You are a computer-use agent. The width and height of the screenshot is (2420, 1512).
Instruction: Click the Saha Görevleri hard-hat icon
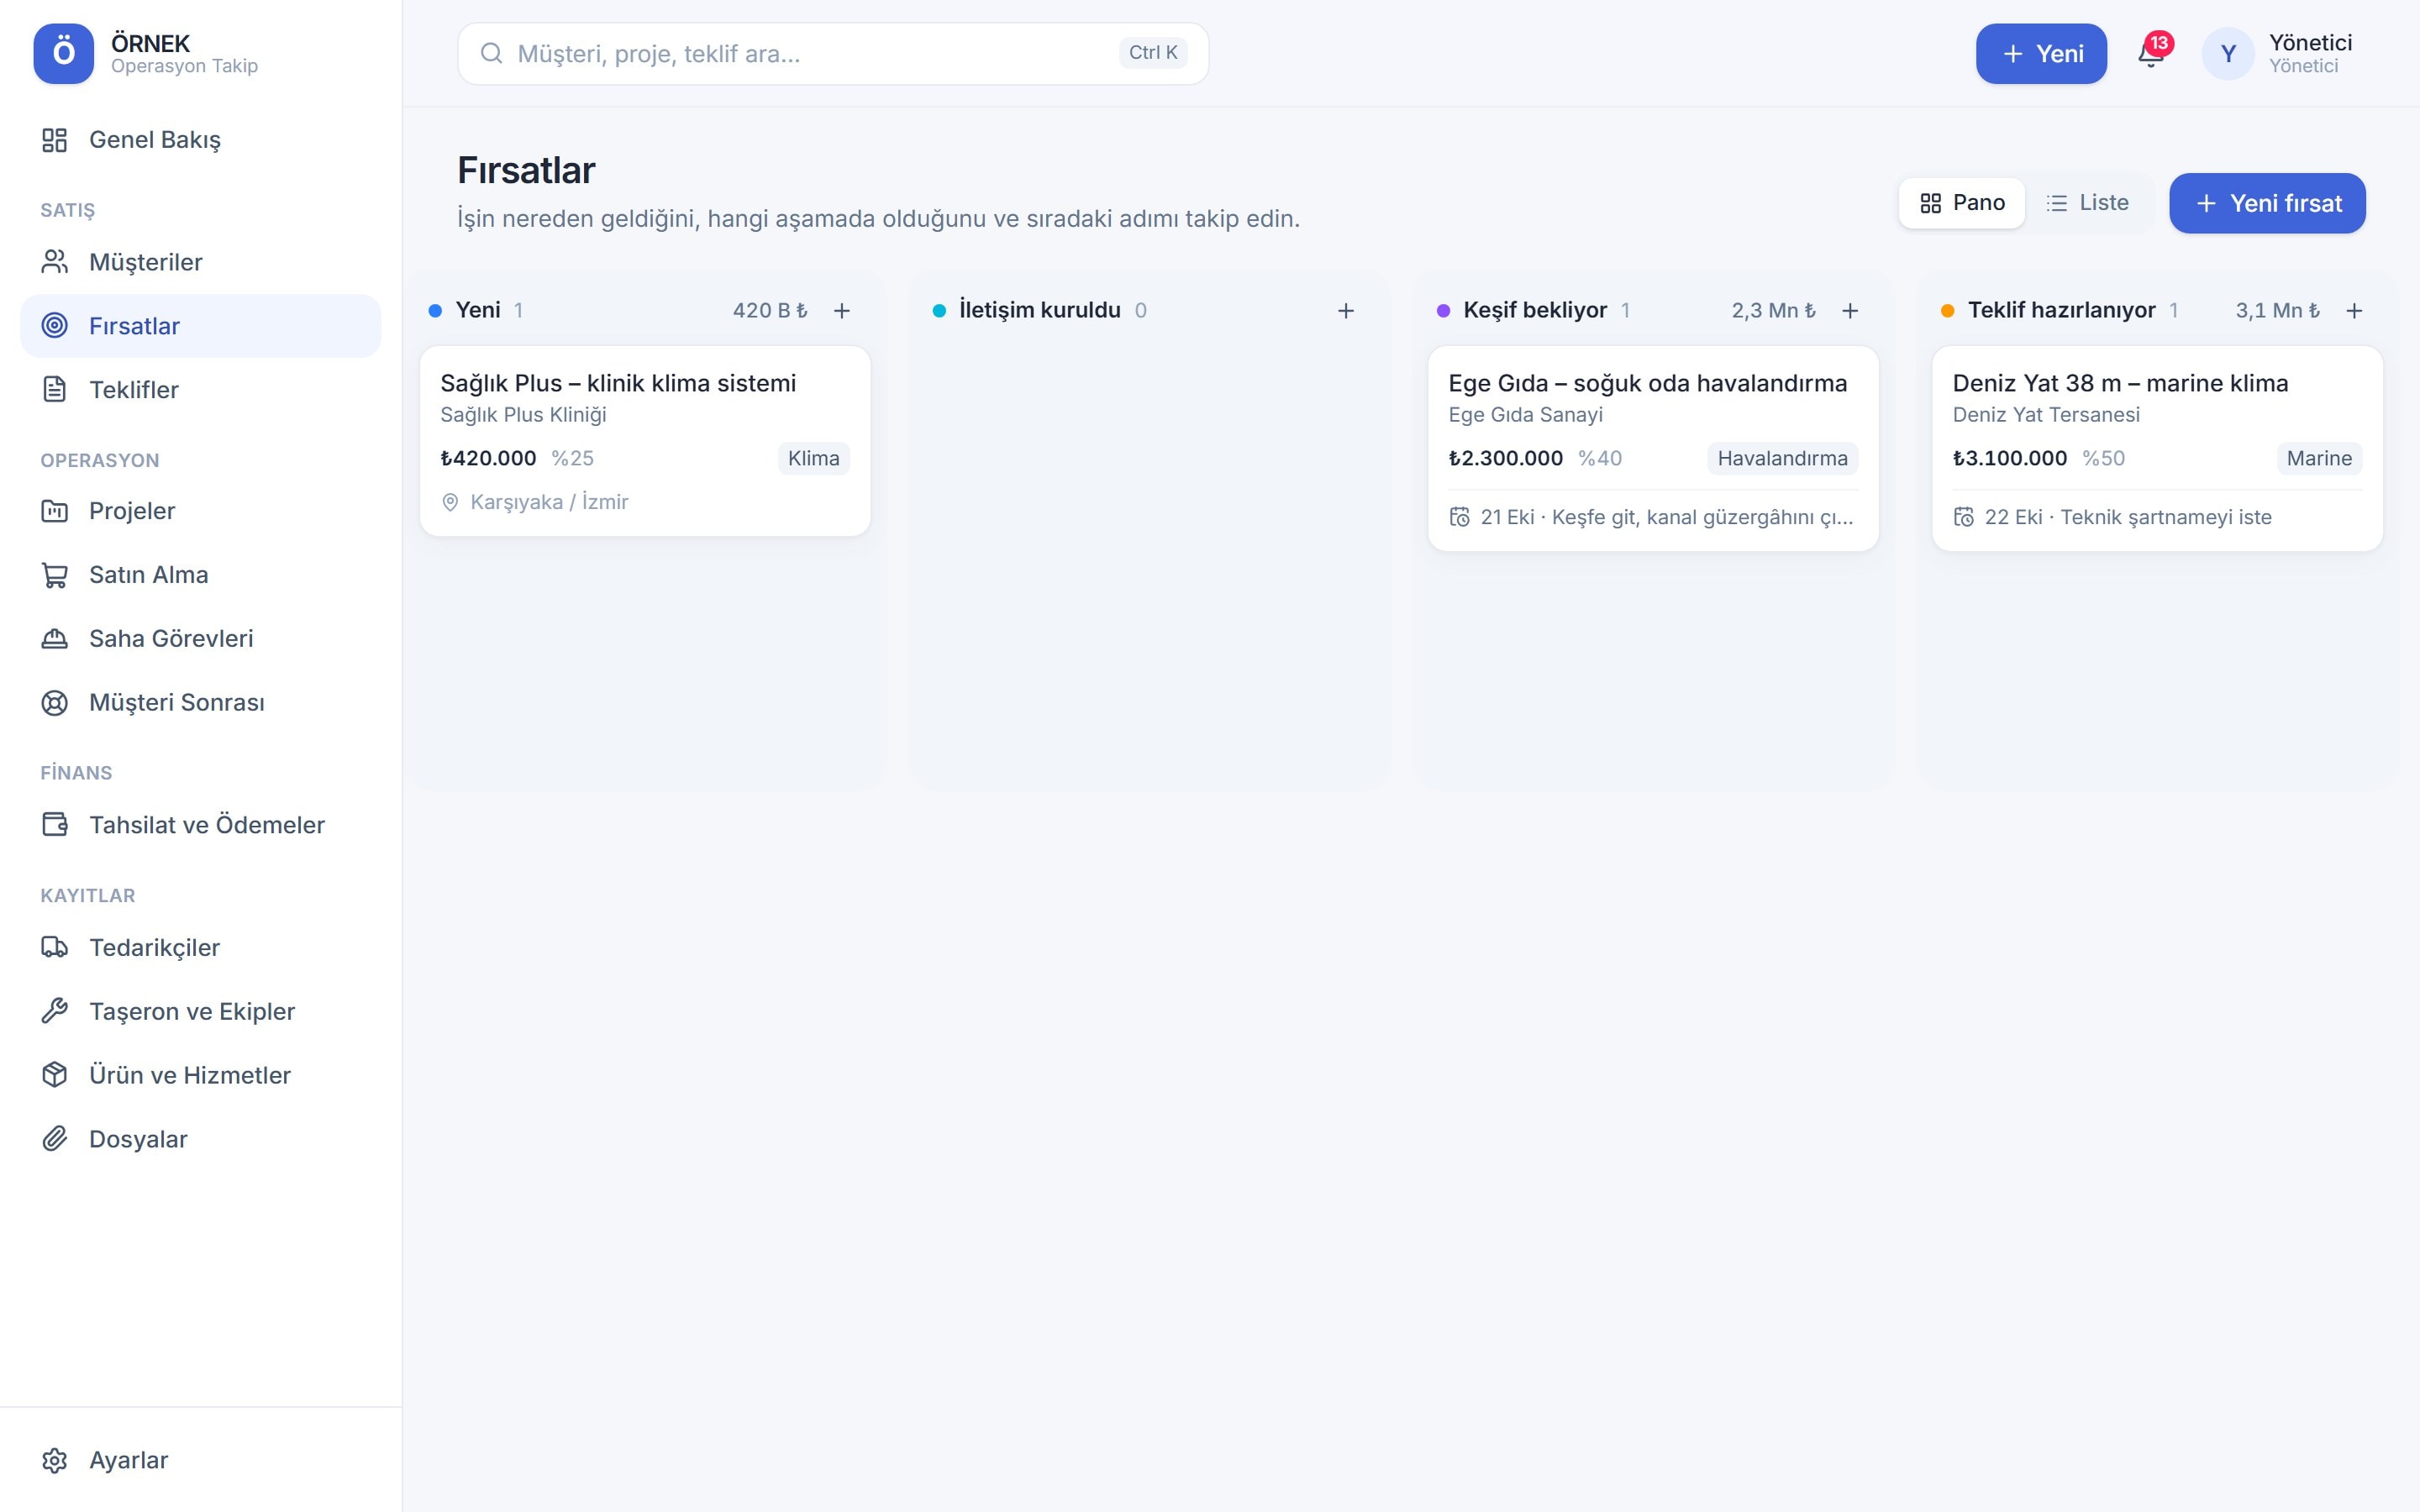tap(54, 639)
